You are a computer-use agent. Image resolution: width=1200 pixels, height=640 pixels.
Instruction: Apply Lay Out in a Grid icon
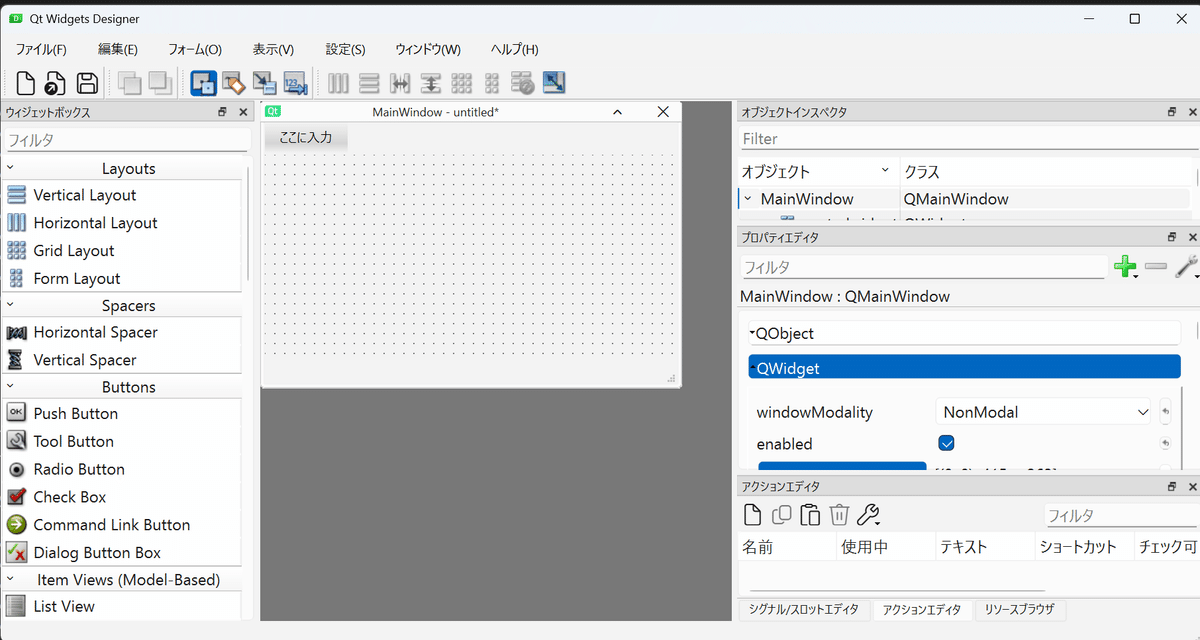(x=461, y=83)
